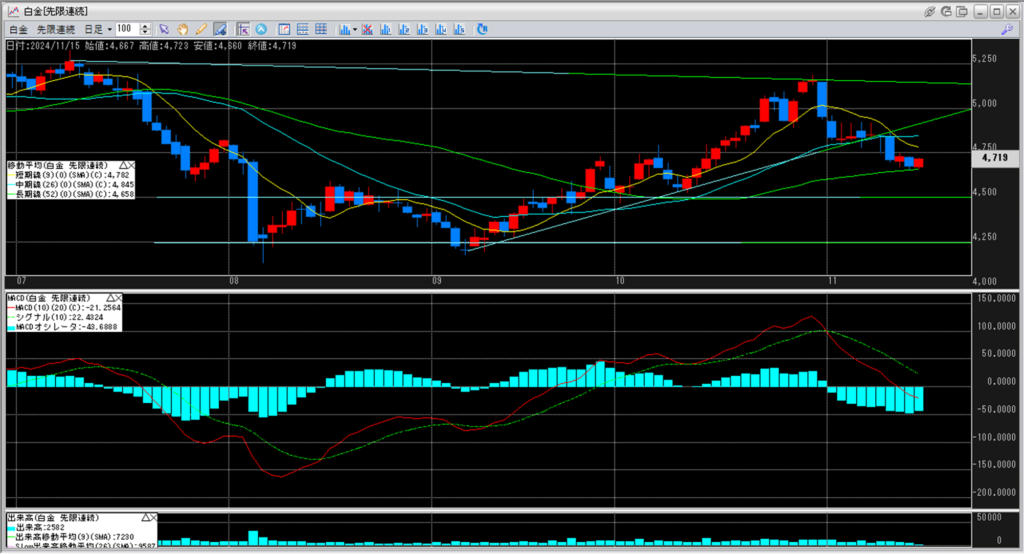The image size is (1024, 554).
Task: Click the refresh chart icon in toolbar
Action: point(482,29)
